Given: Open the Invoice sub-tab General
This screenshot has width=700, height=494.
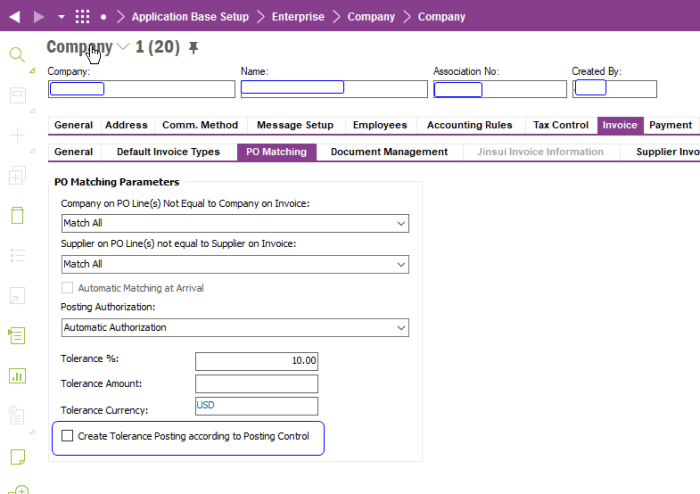Looking at the screenshot, I should (x=74, y=152).
